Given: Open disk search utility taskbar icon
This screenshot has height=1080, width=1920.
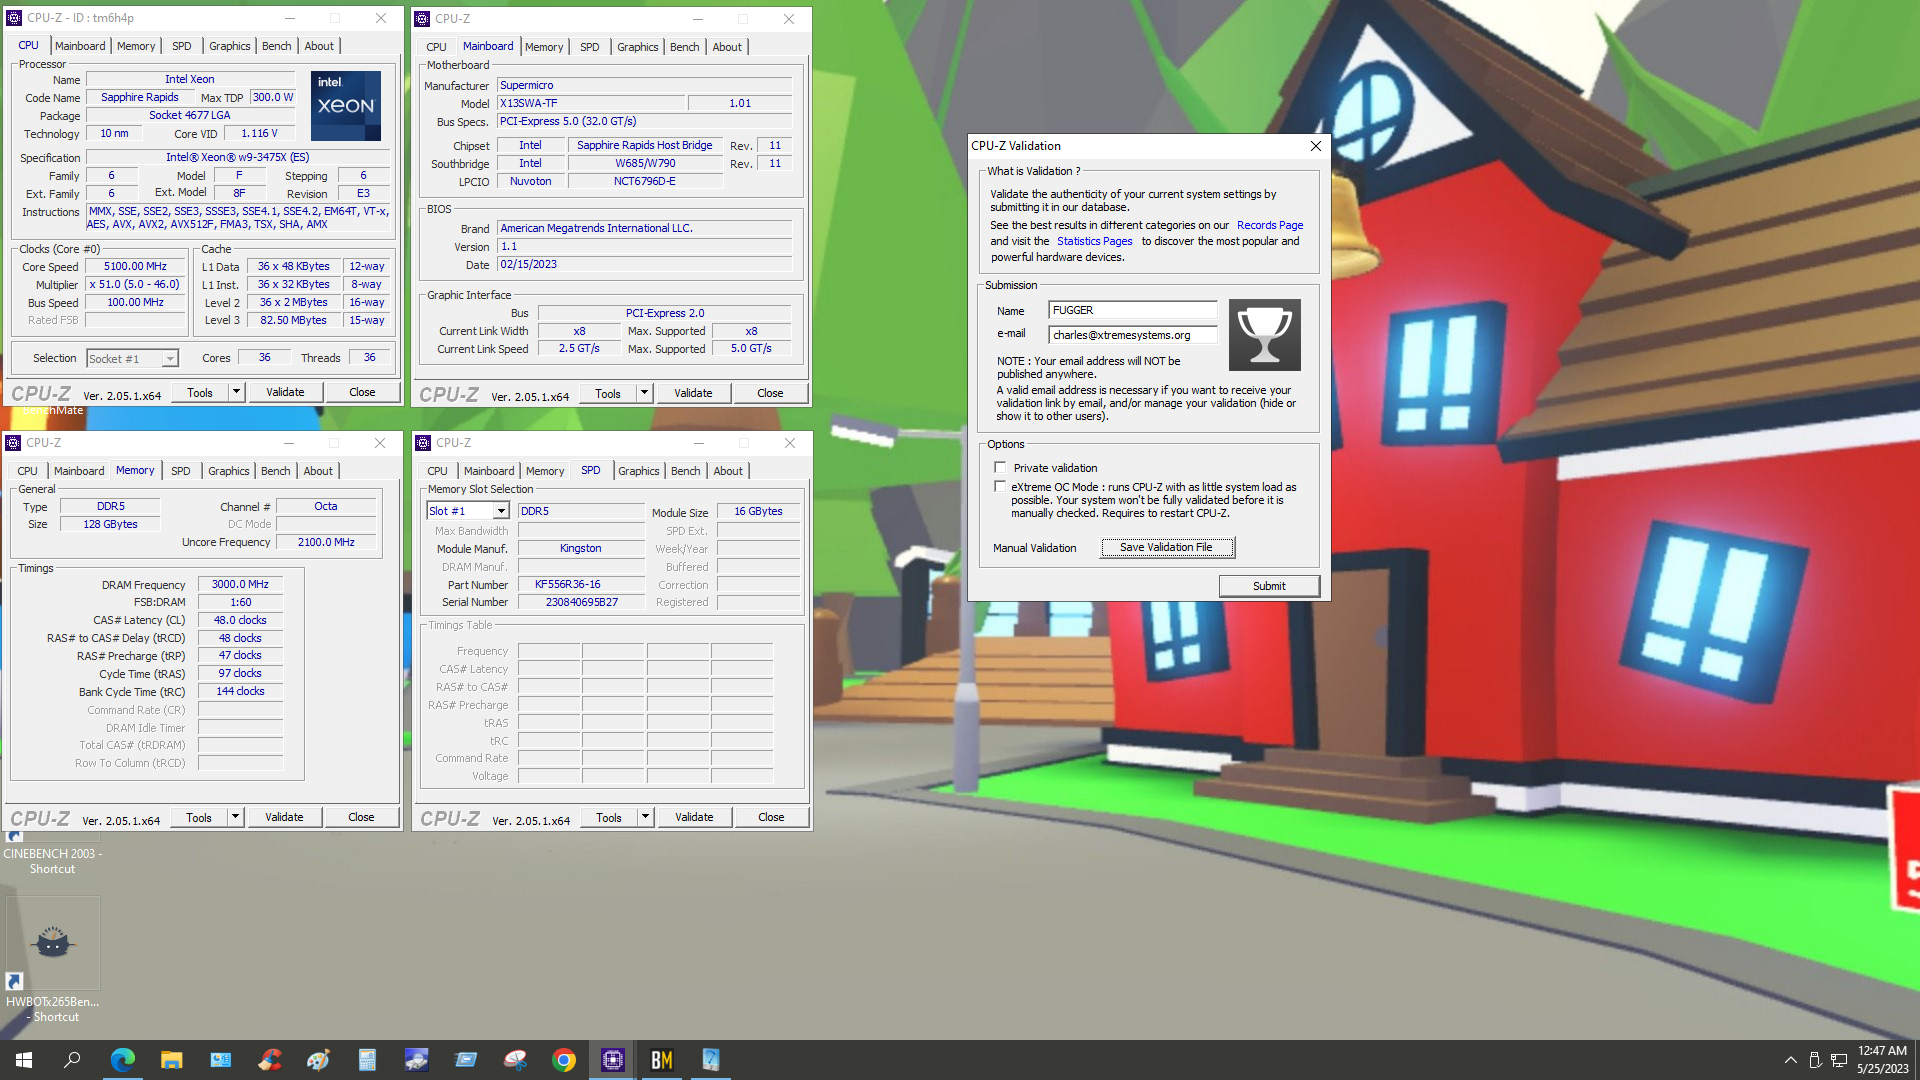Looking at the screenshot, I should pyautogui.click(x=417, y=1060).
